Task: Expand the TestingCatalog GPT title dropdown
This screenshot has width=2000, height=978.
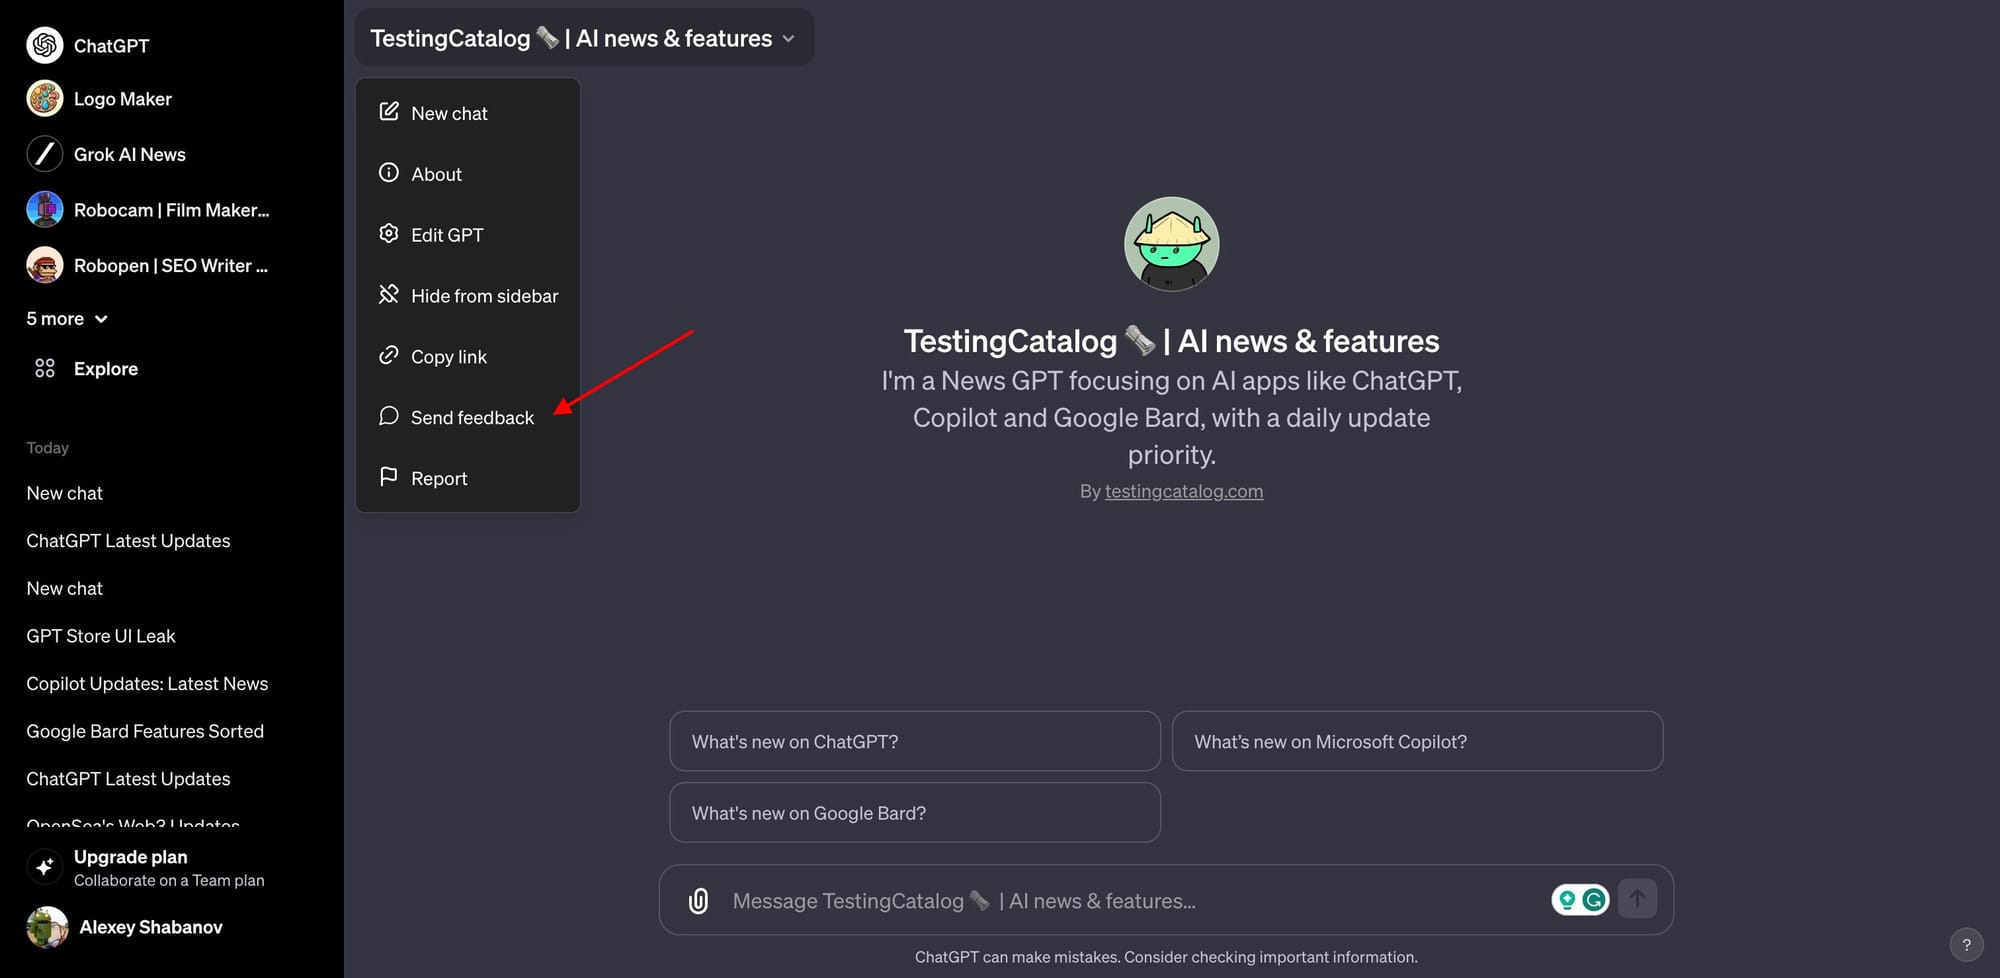Action: coord(584,38)
